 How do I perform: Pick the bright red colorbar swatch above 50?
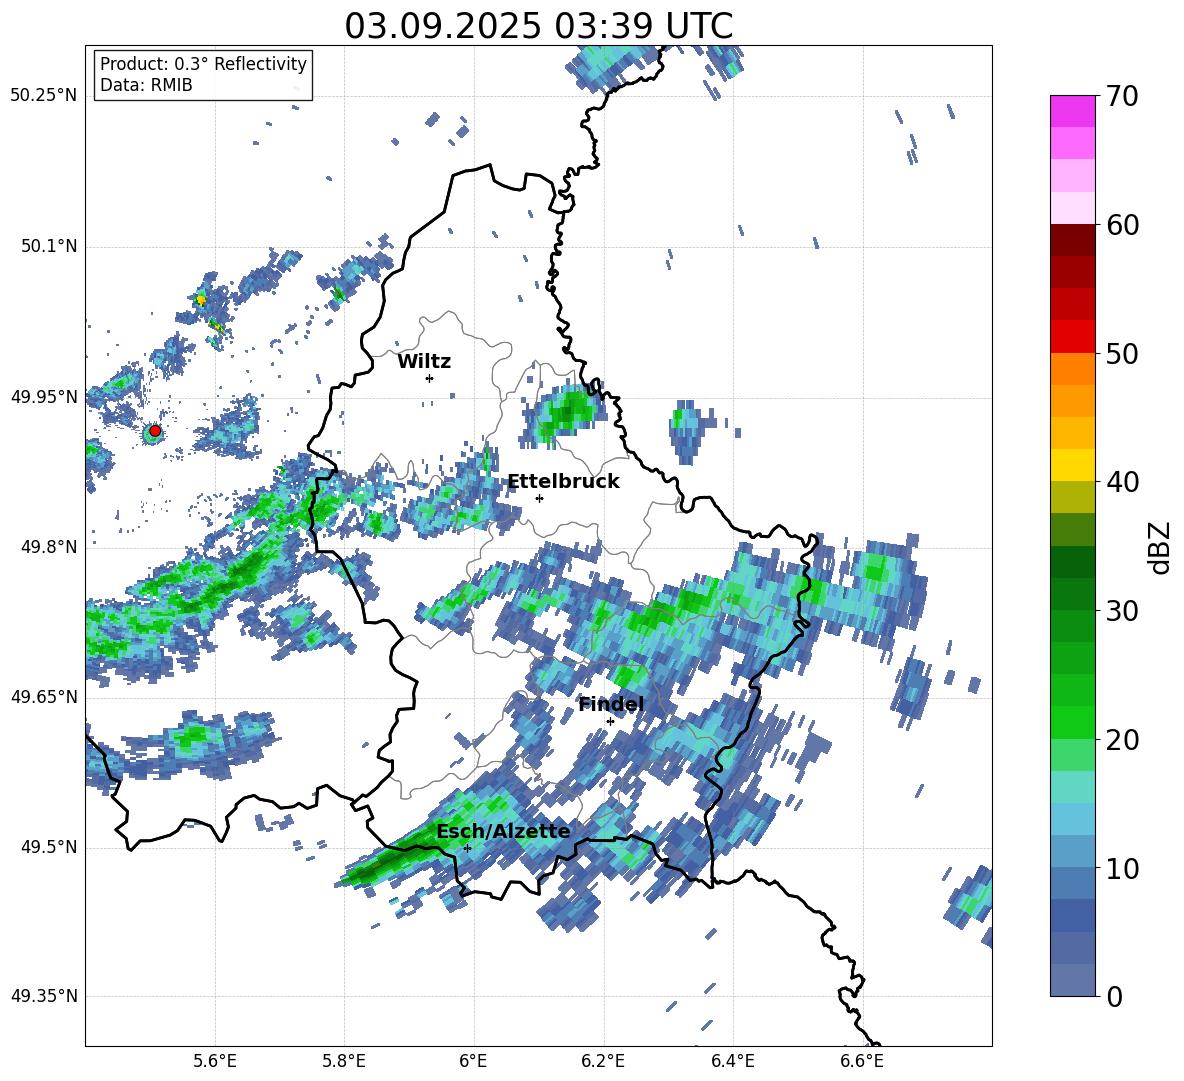(1072, 337)
